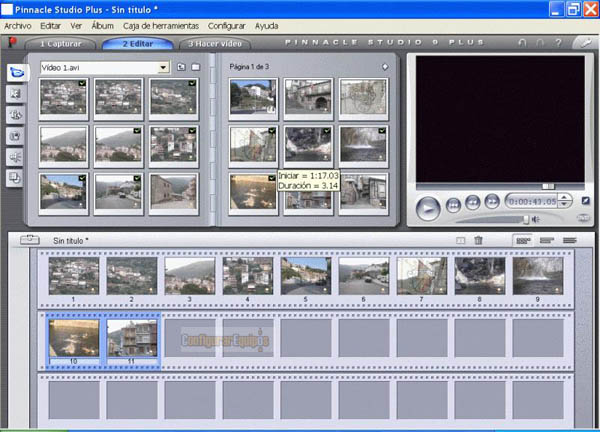This screenshot has width=600, height=432.
Task: Turn to next album page arrow
Action: pos(385,67)
